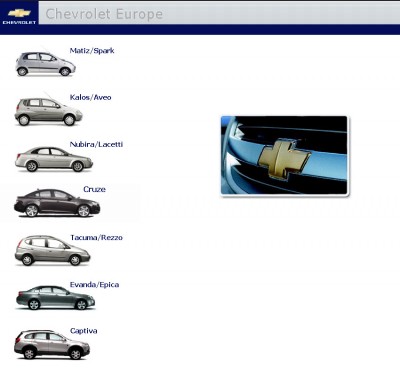Click the Chevrolet grille emblem photo
This screenshot has height=370, width=400.
tap(284, 155)
